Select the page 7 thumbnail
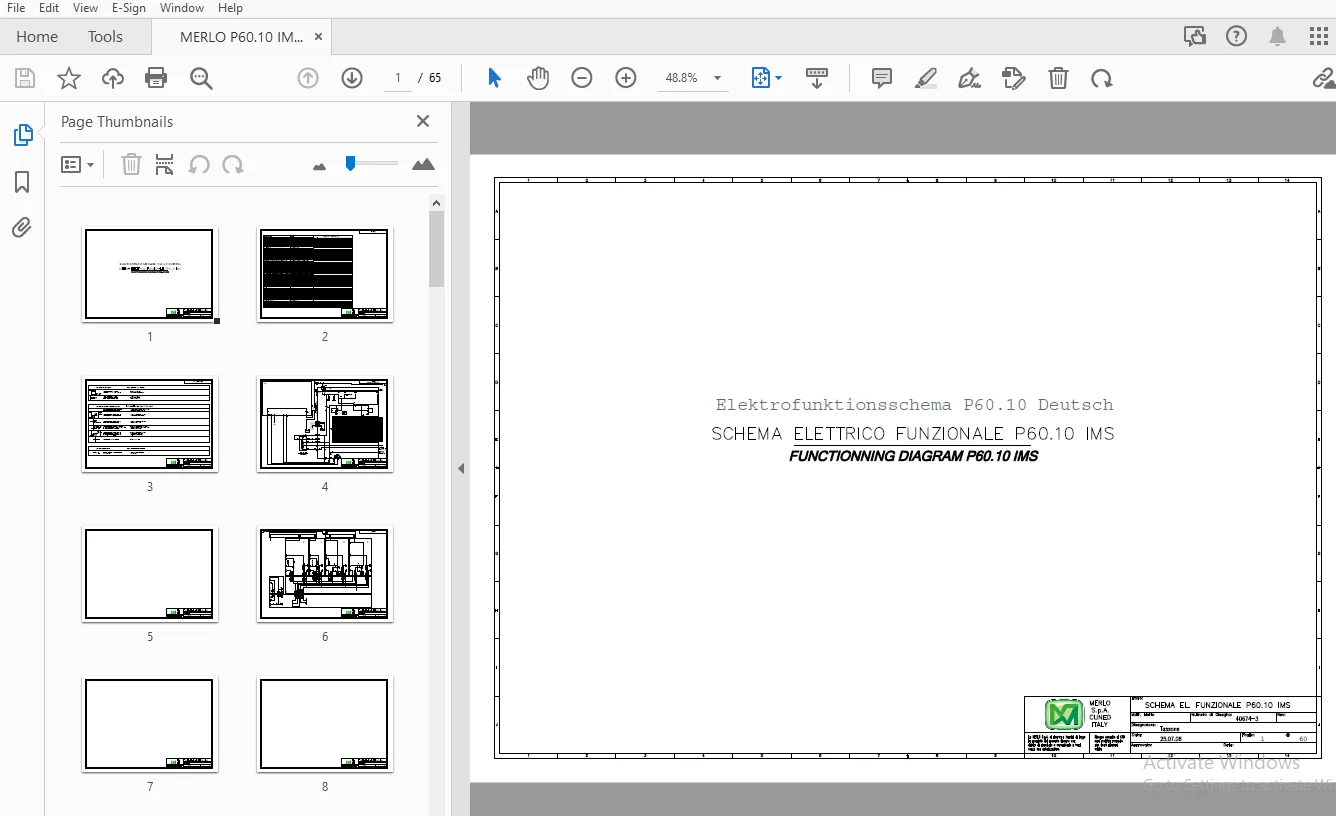Screen dimensions: 1336x816 tap(150, 724)
